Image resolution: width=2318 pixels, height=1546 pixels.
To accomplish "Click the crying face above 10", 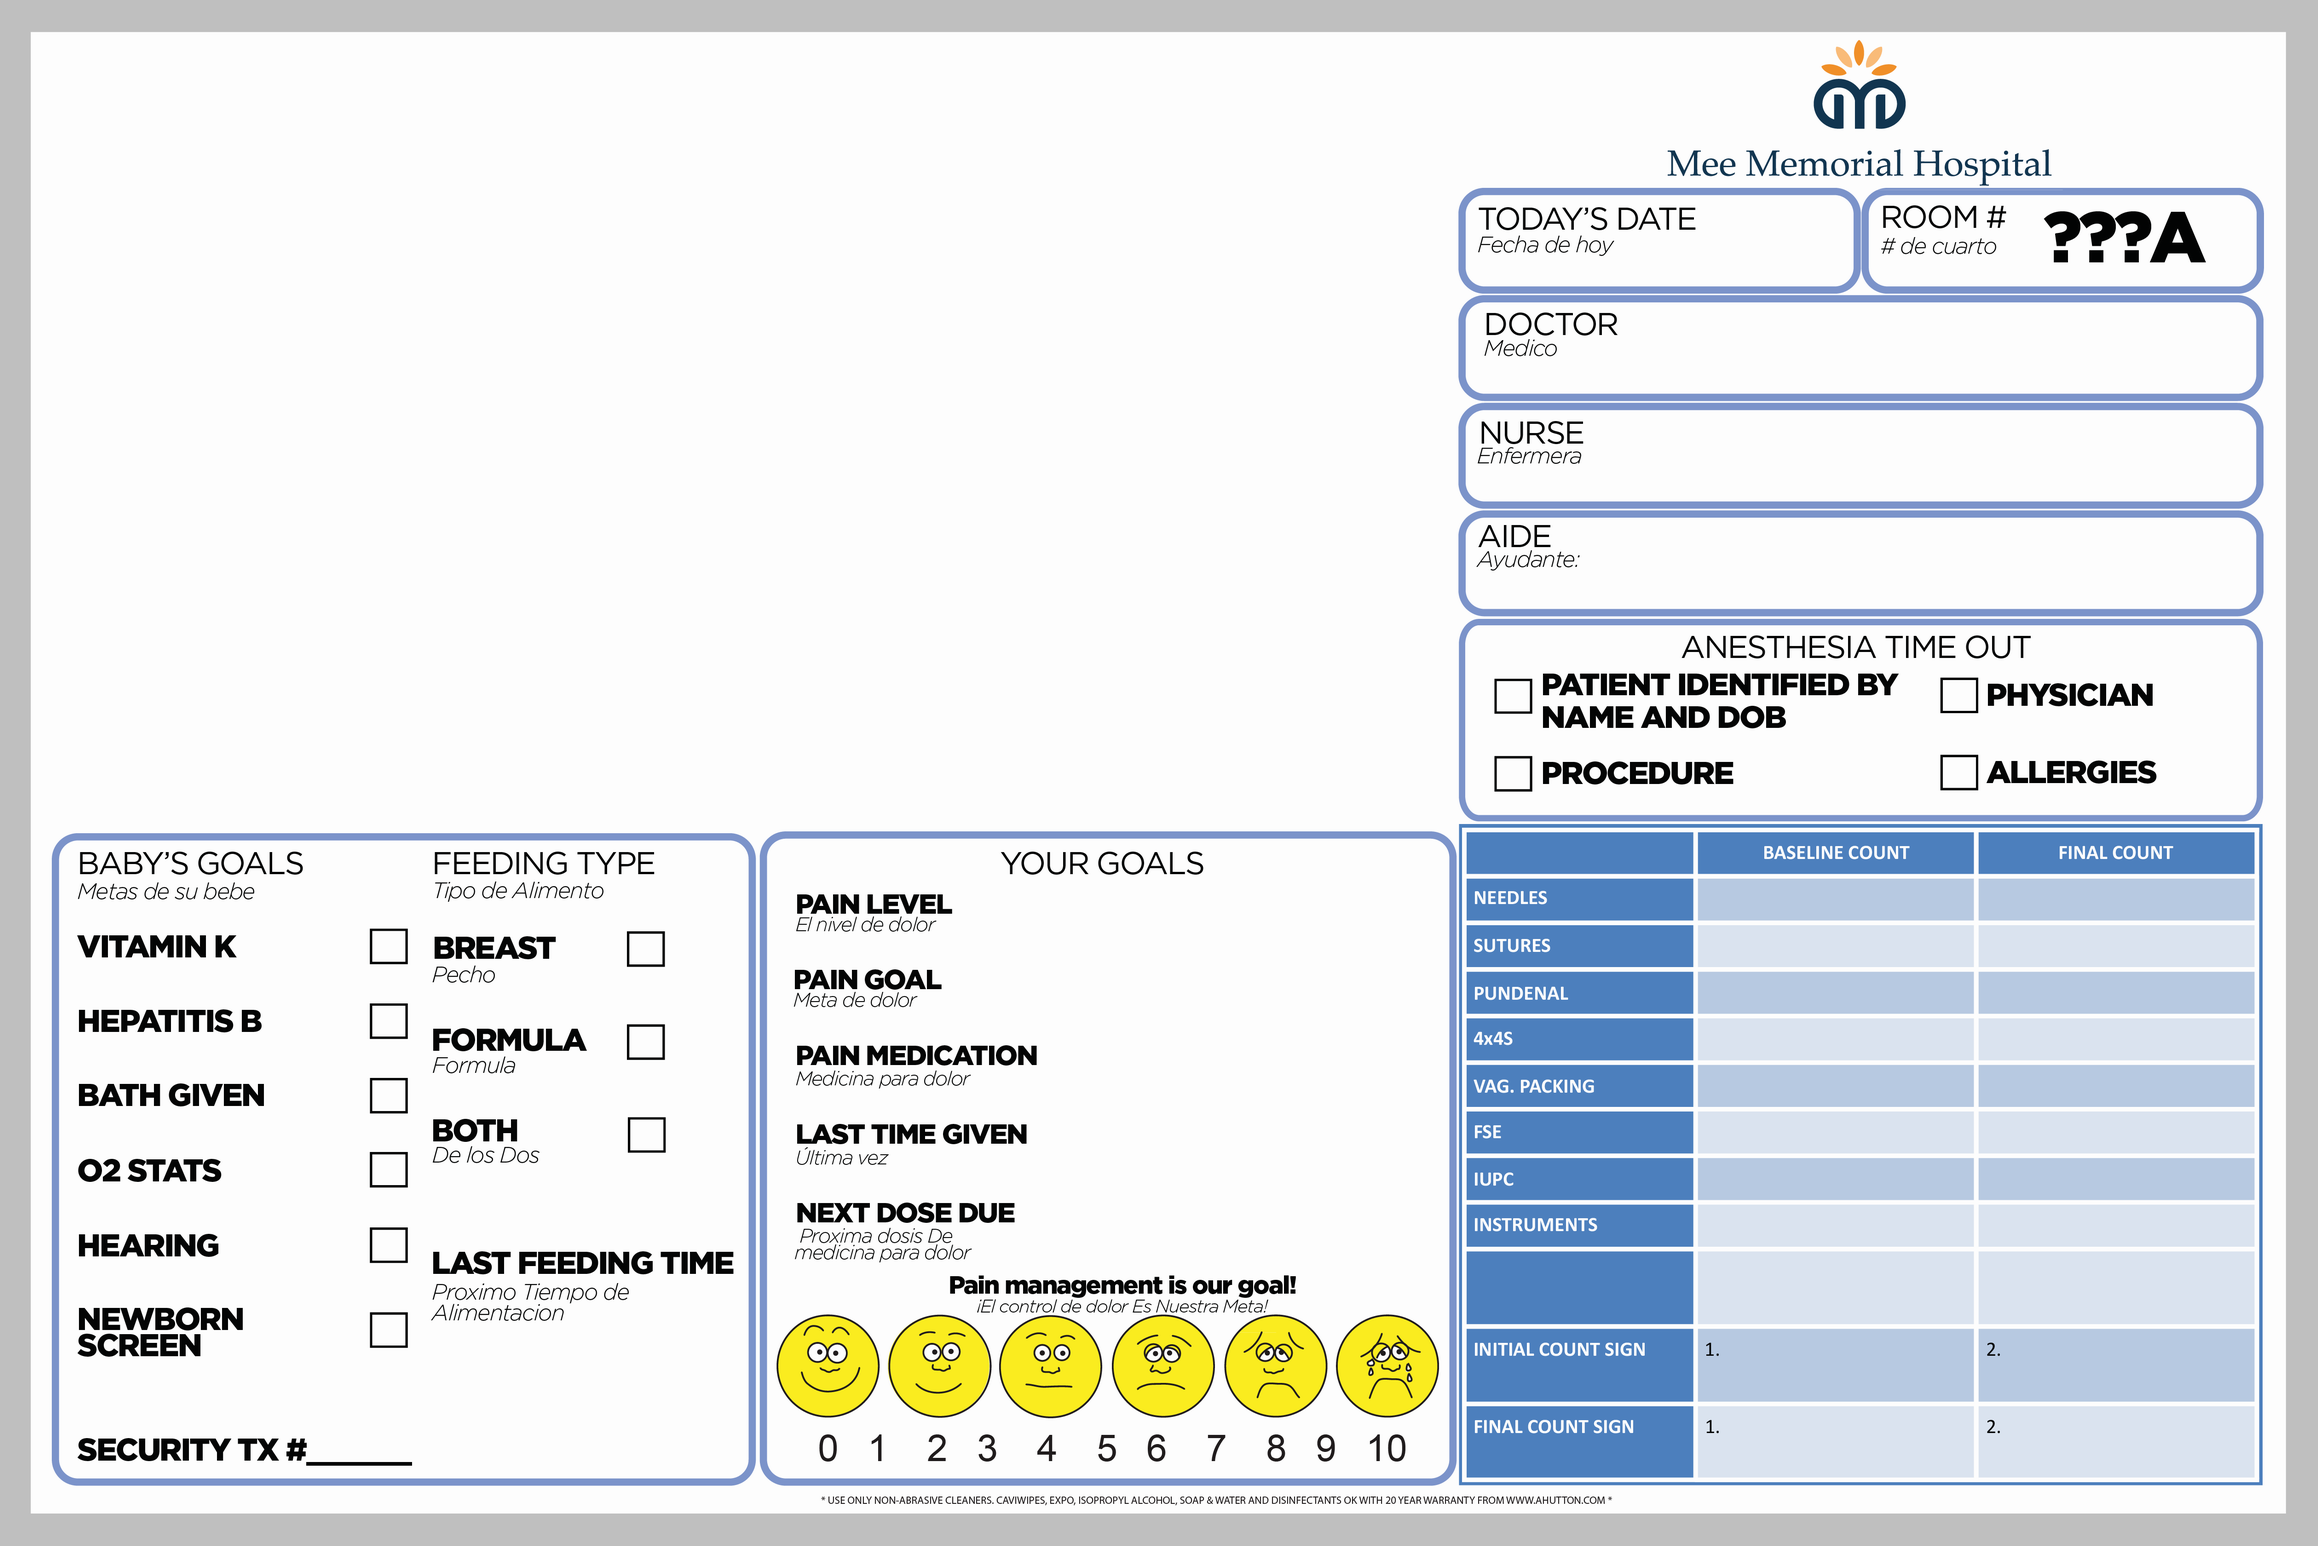I will (x=1387, y=1365).
